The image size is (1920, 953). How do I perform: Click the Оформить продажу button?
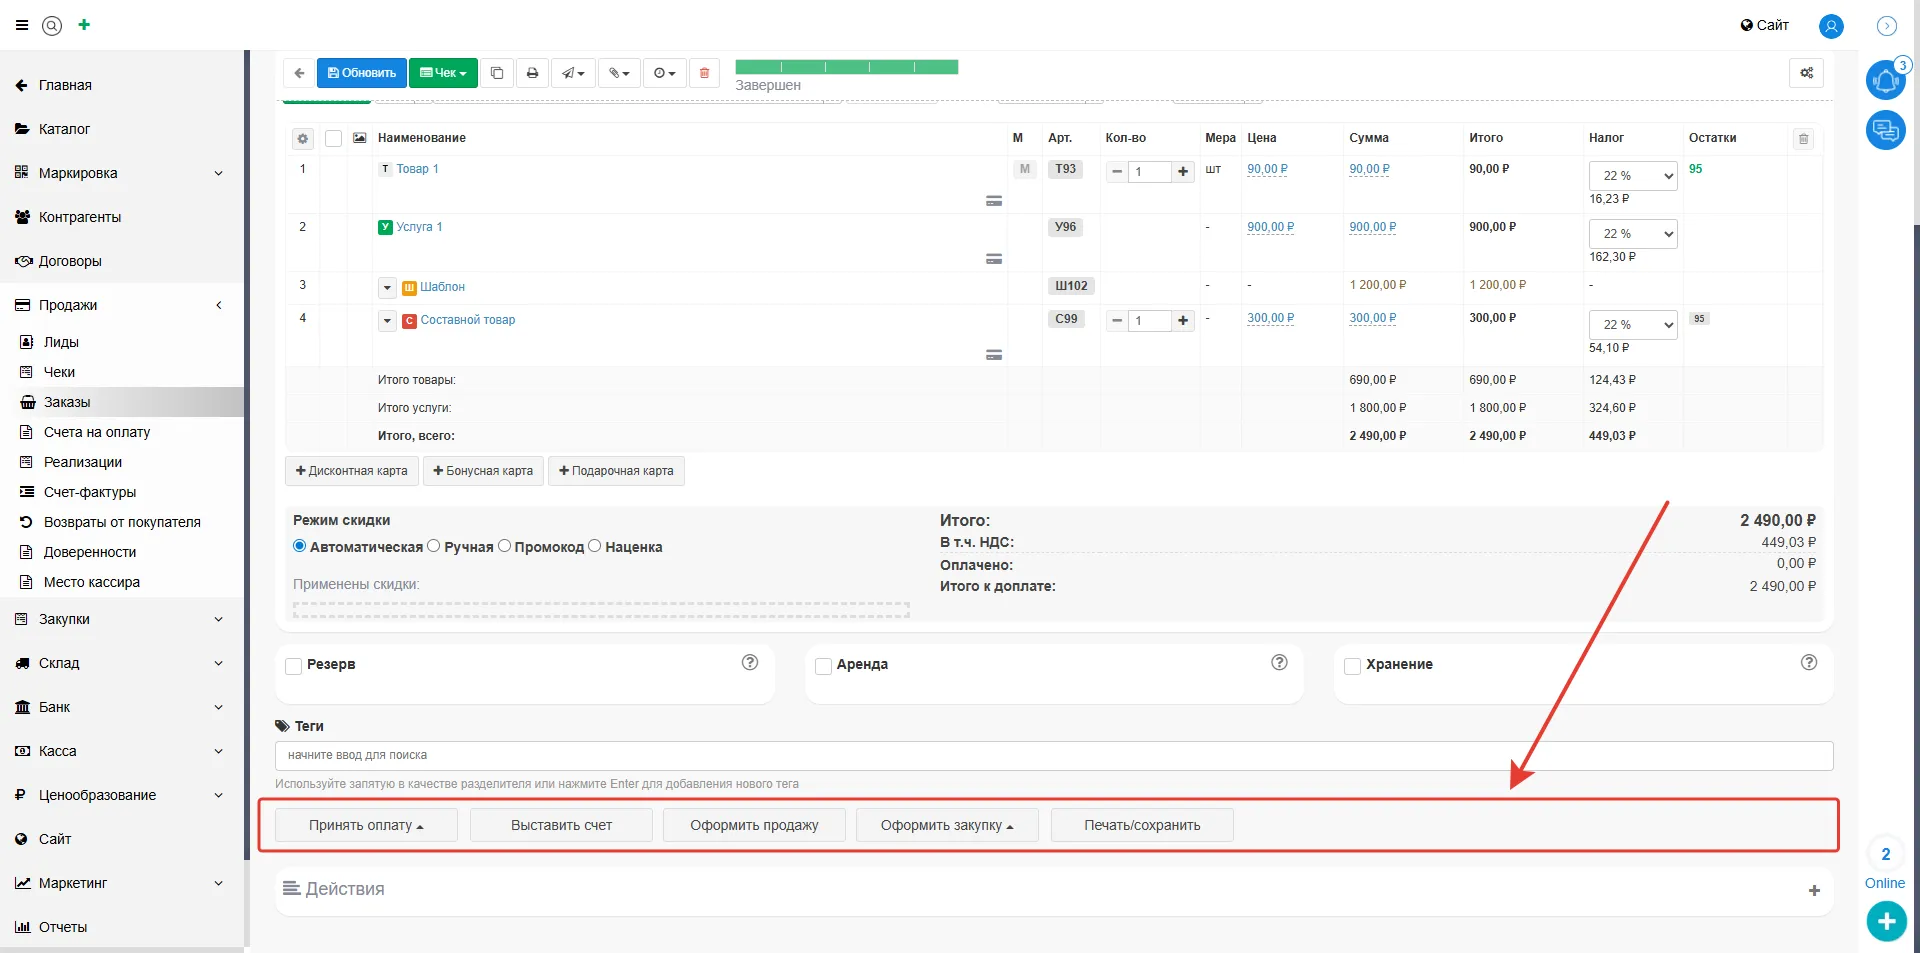pyautogui.click(x=754, y=825)
